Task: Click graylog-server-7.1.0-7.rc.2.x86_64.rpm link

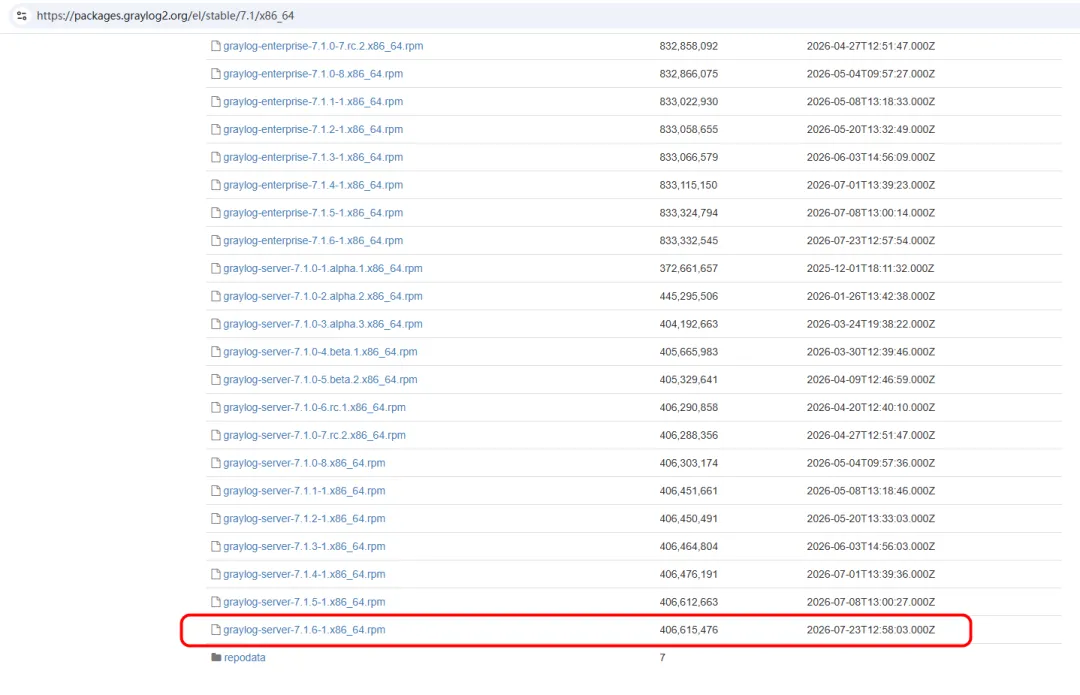Action: pos(314,435)
